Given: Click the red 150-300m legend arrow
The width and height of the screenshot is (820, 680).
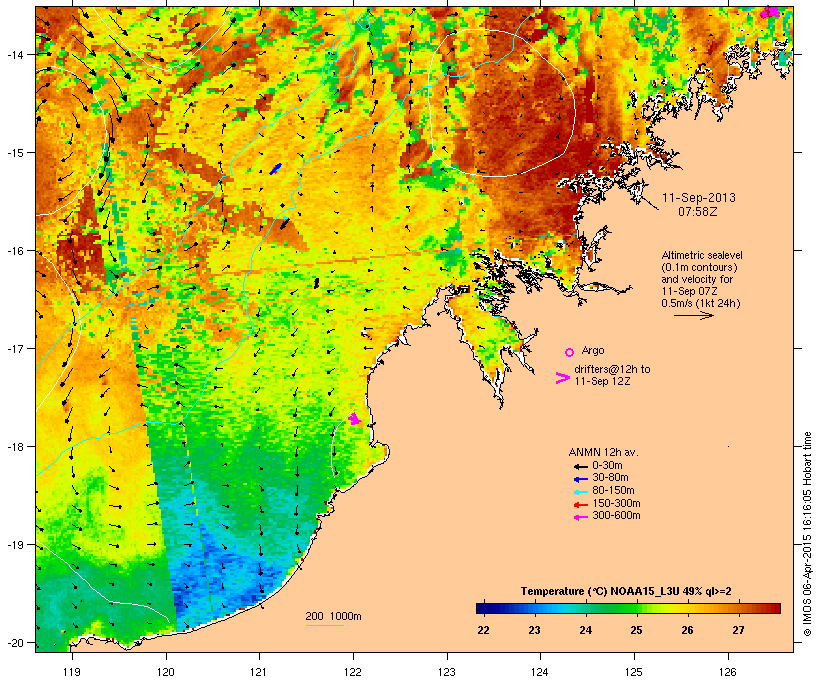Looking at the screenshot, I should [580, 504].
